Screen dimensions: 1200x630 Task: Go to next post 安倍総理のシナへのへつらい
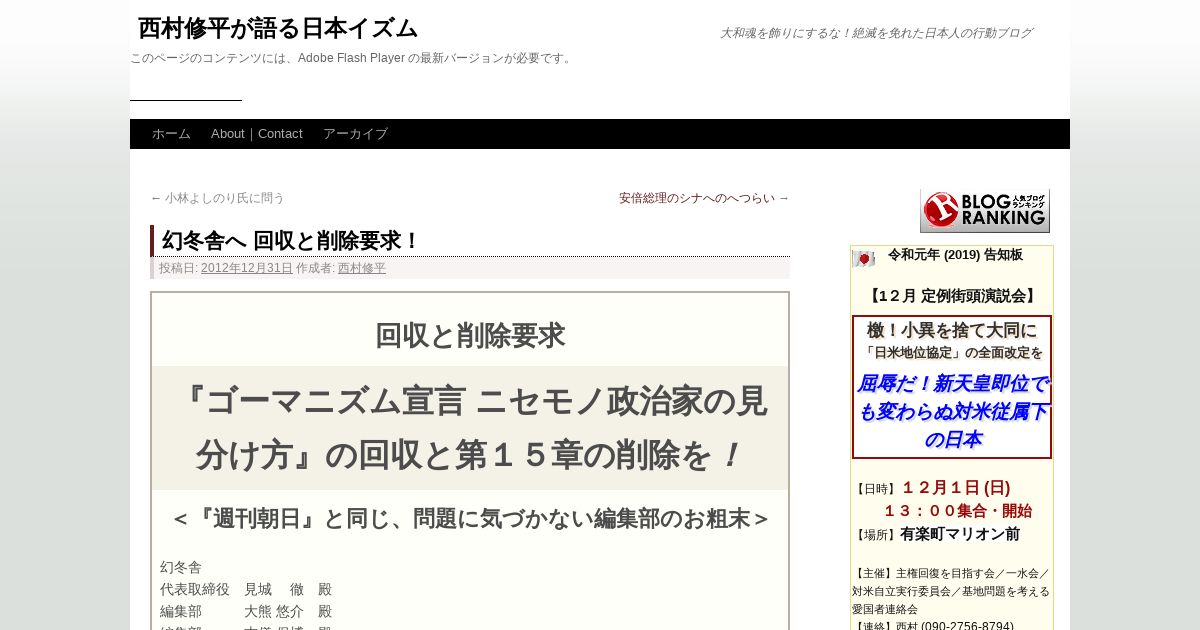click(x=704, y=198)
